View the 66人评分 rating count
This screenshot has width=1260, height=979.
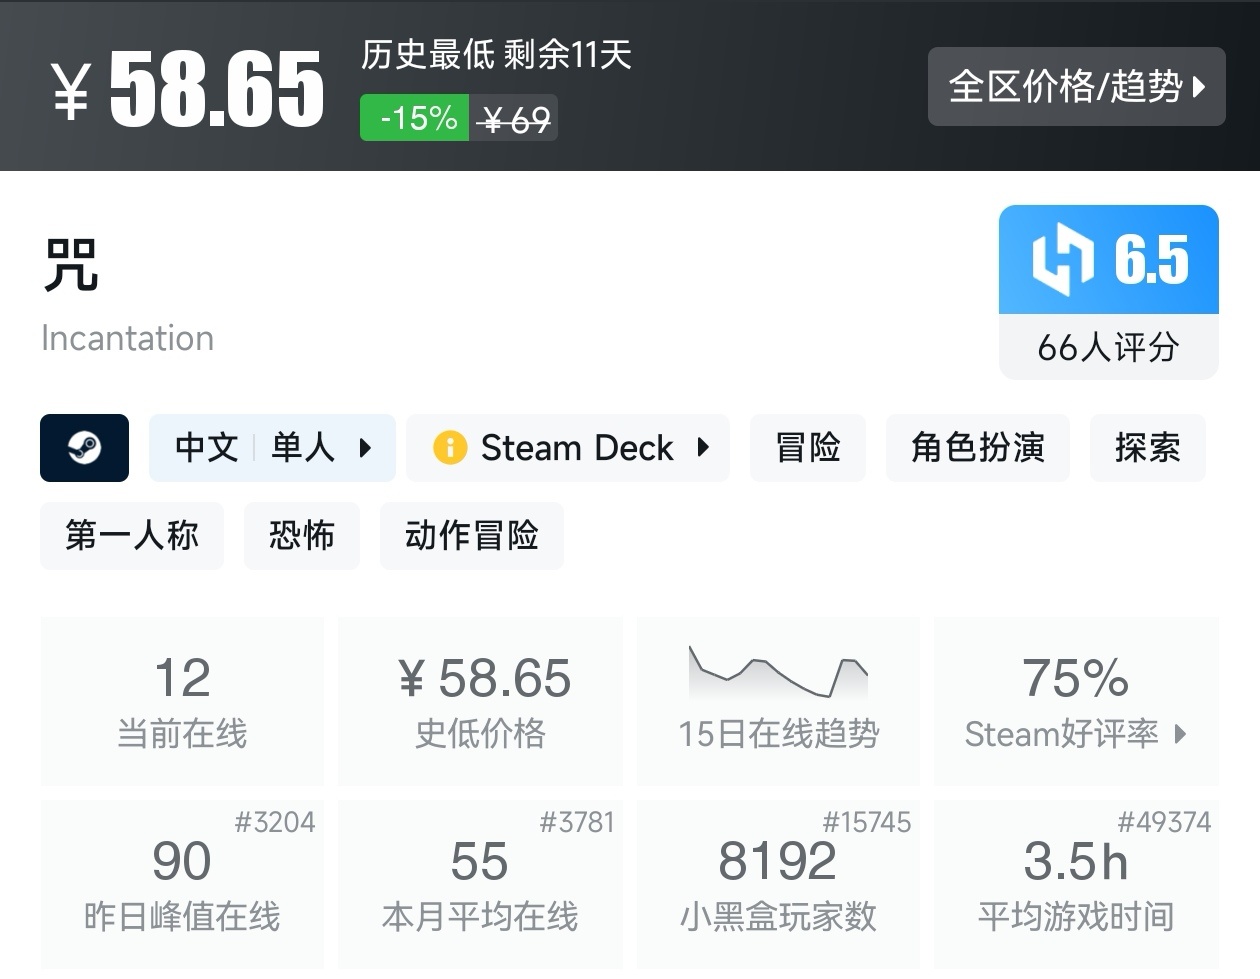click(1108, 347)
